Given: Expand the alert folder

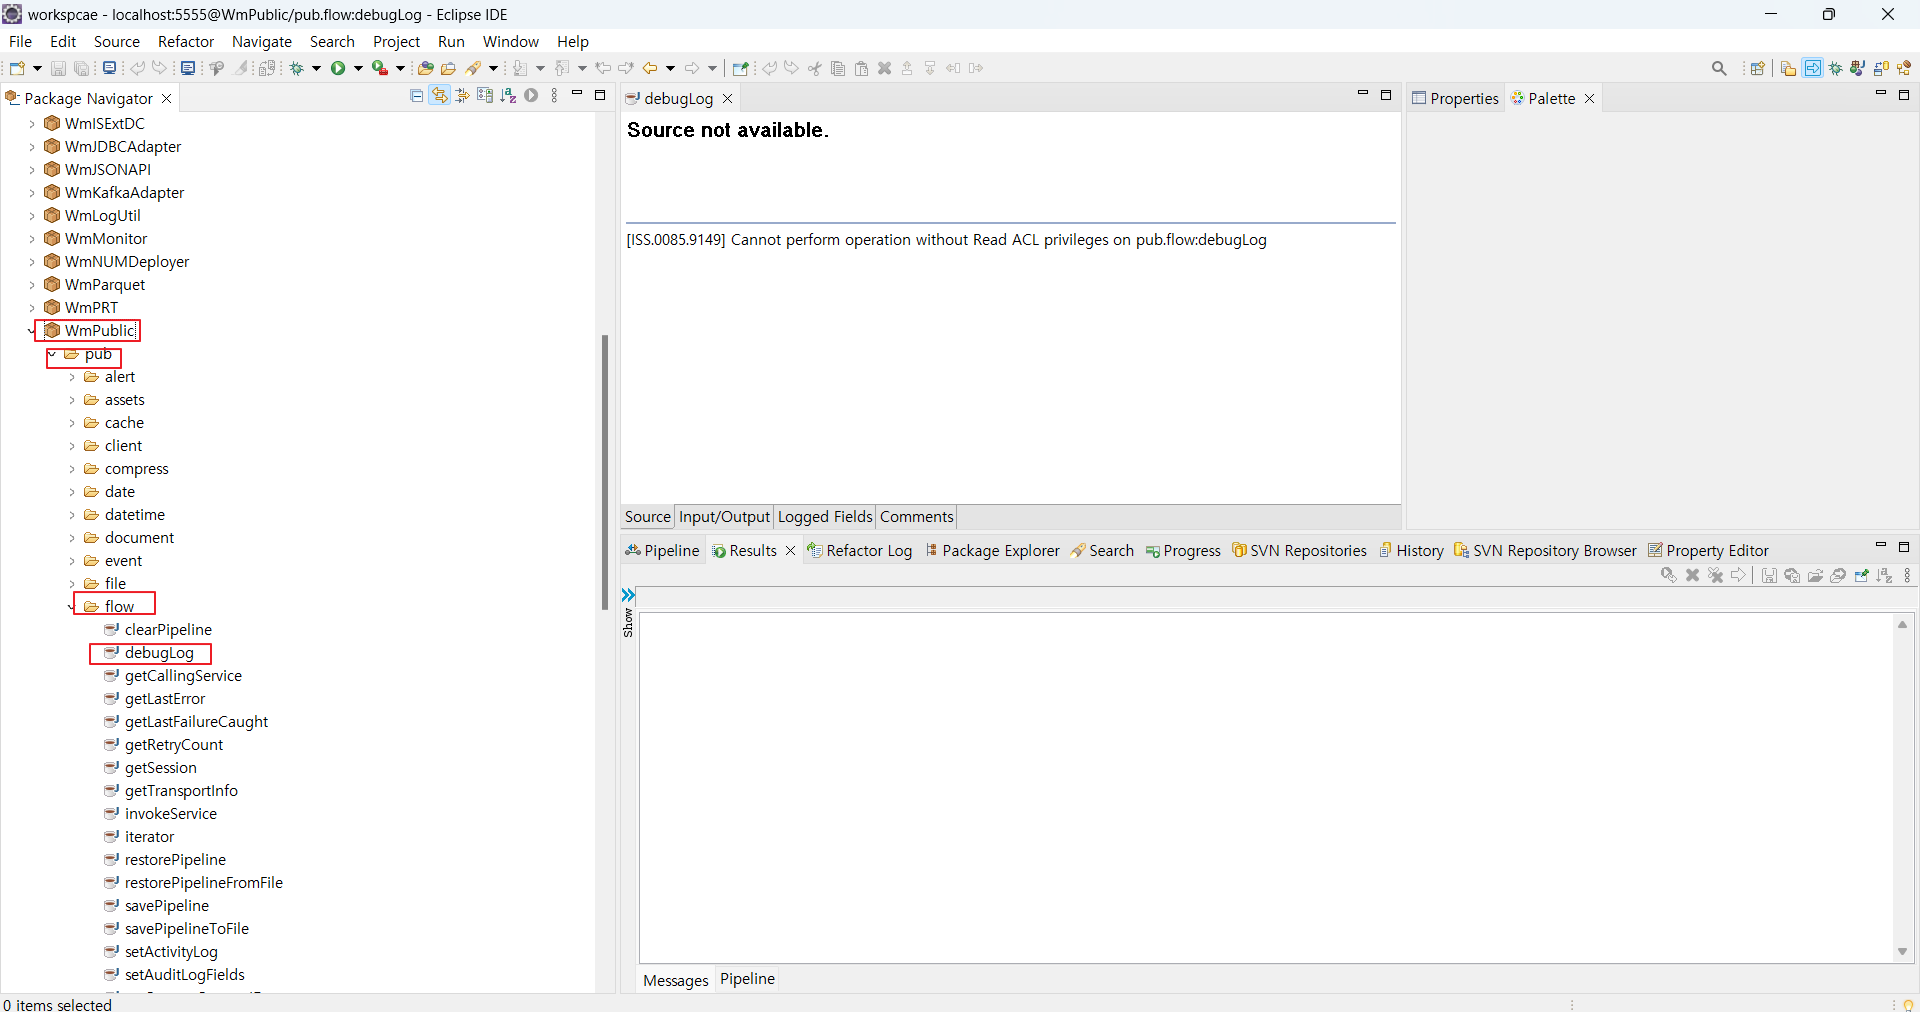Looking at the screenshot, I should pyautogui.click(x=72, y=377).
